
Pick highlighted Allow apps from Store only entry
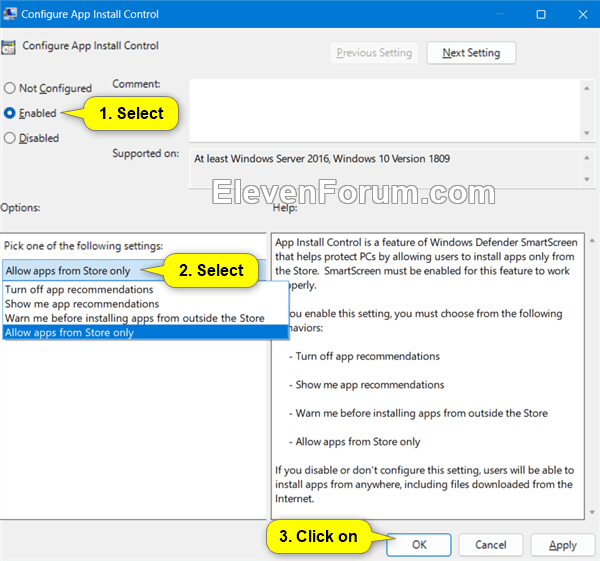[x=145, y=332]
